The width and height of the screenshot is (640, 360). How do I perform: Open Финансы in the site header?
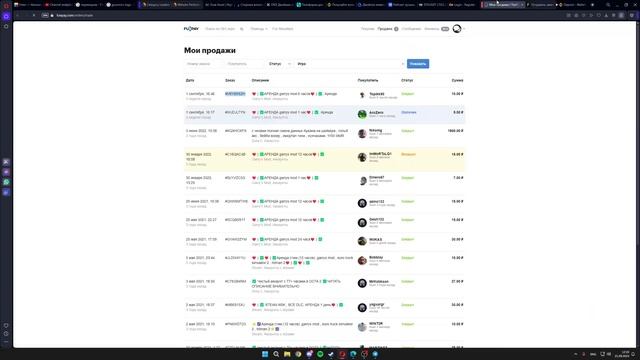[436, 29]
